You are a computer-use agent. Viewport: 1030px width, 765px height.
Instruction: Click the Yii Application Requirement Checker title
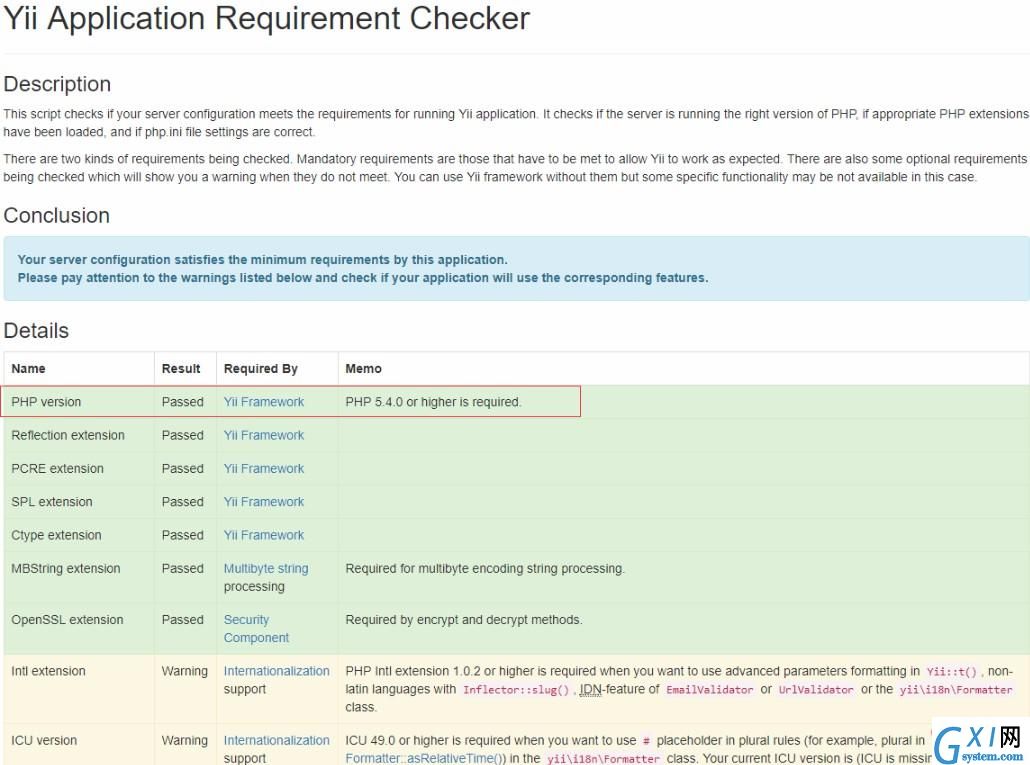(x=267, y=18)
